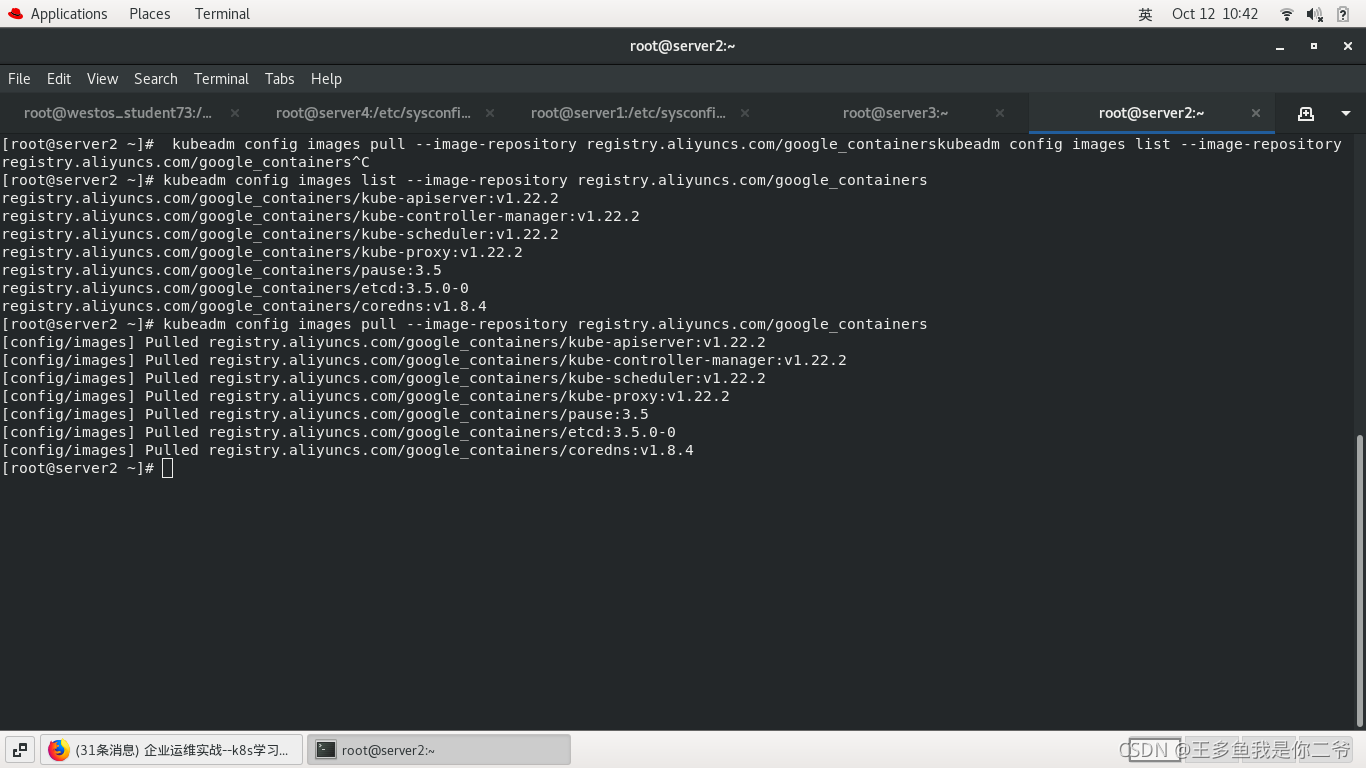Click the listed kube-controller-manager:v1.22.2 line
The image size is (1366, 768).
[x=321, y=216]
